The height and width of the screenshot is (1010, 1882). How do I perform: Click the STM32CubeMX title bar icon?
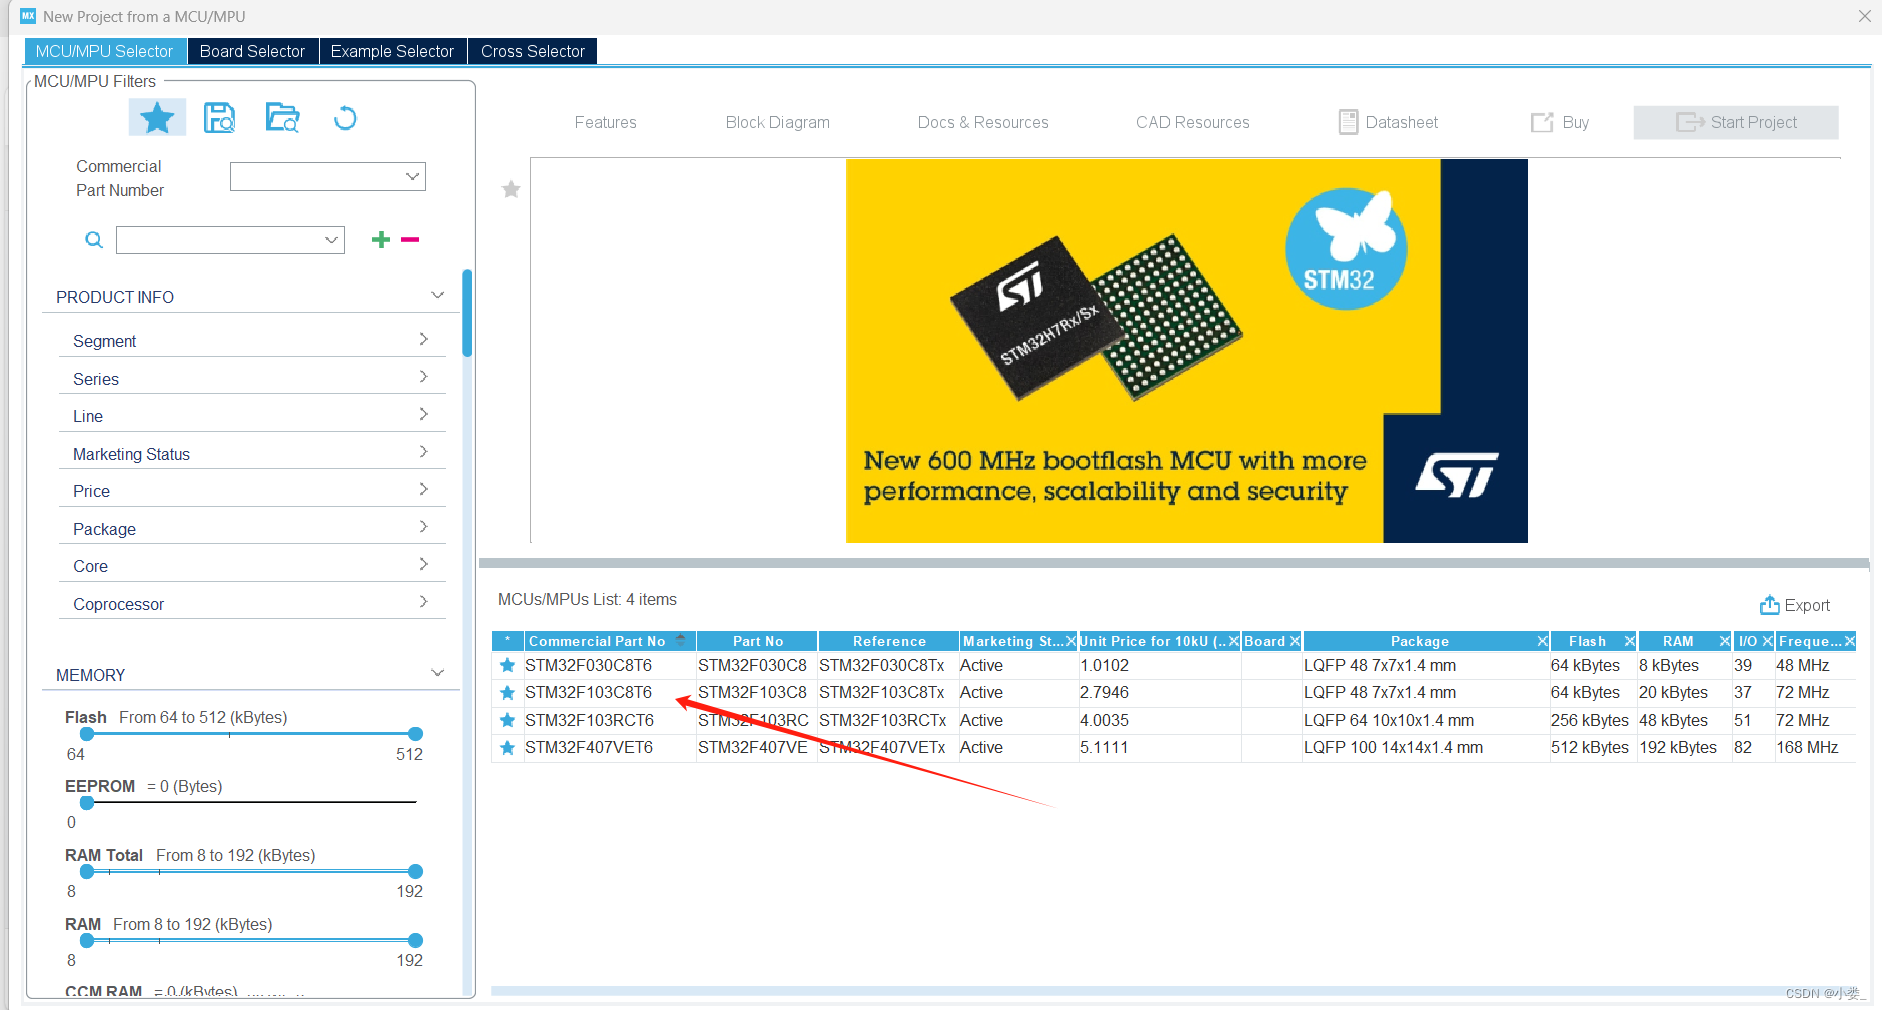(x=28, y=16)
